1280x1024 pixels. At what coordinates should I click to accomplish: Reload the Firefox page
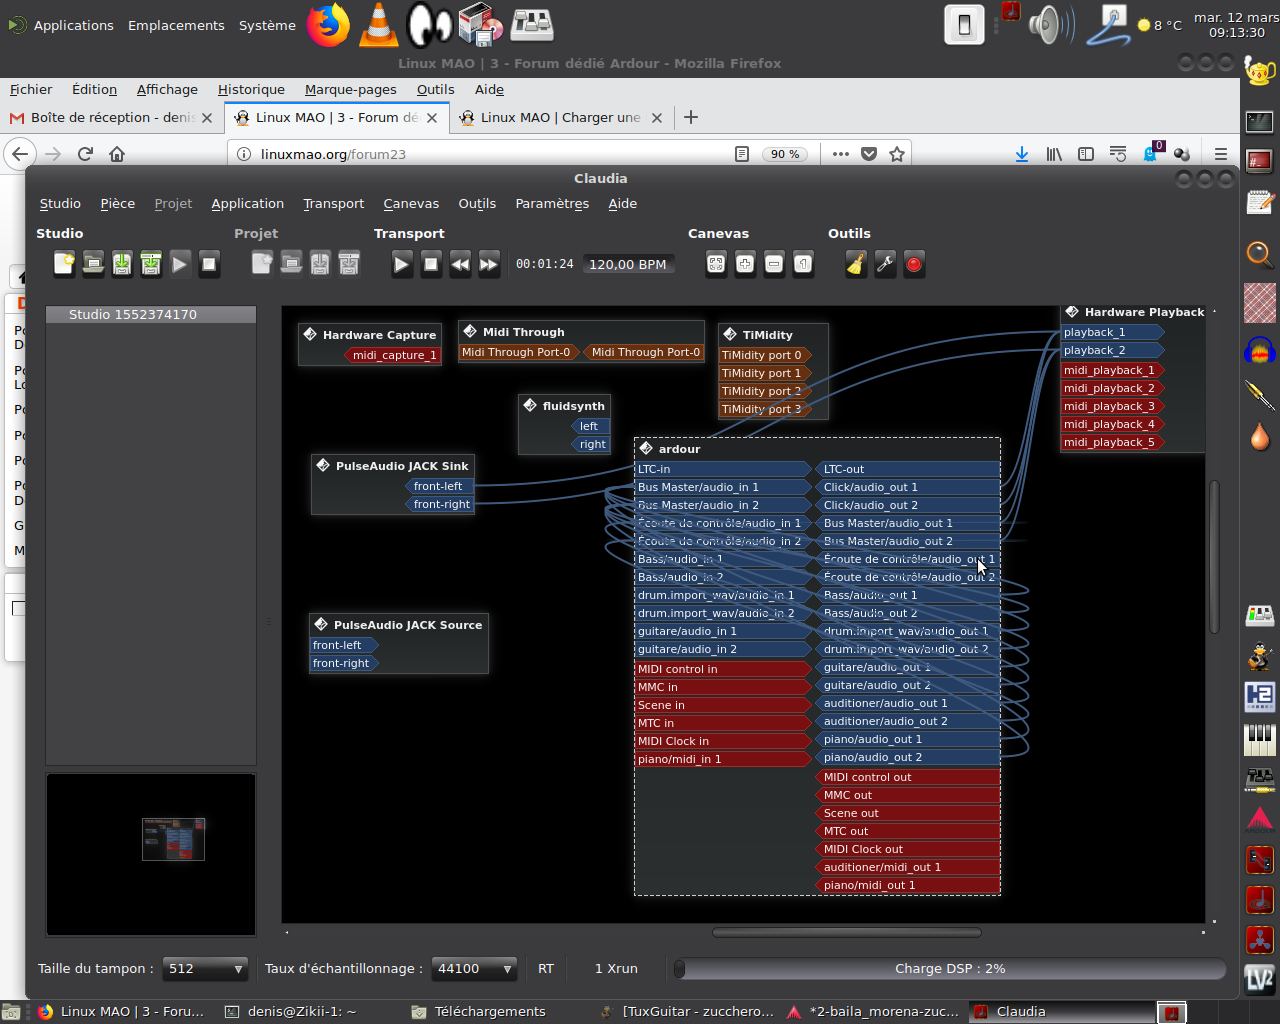tap(85, 154)
